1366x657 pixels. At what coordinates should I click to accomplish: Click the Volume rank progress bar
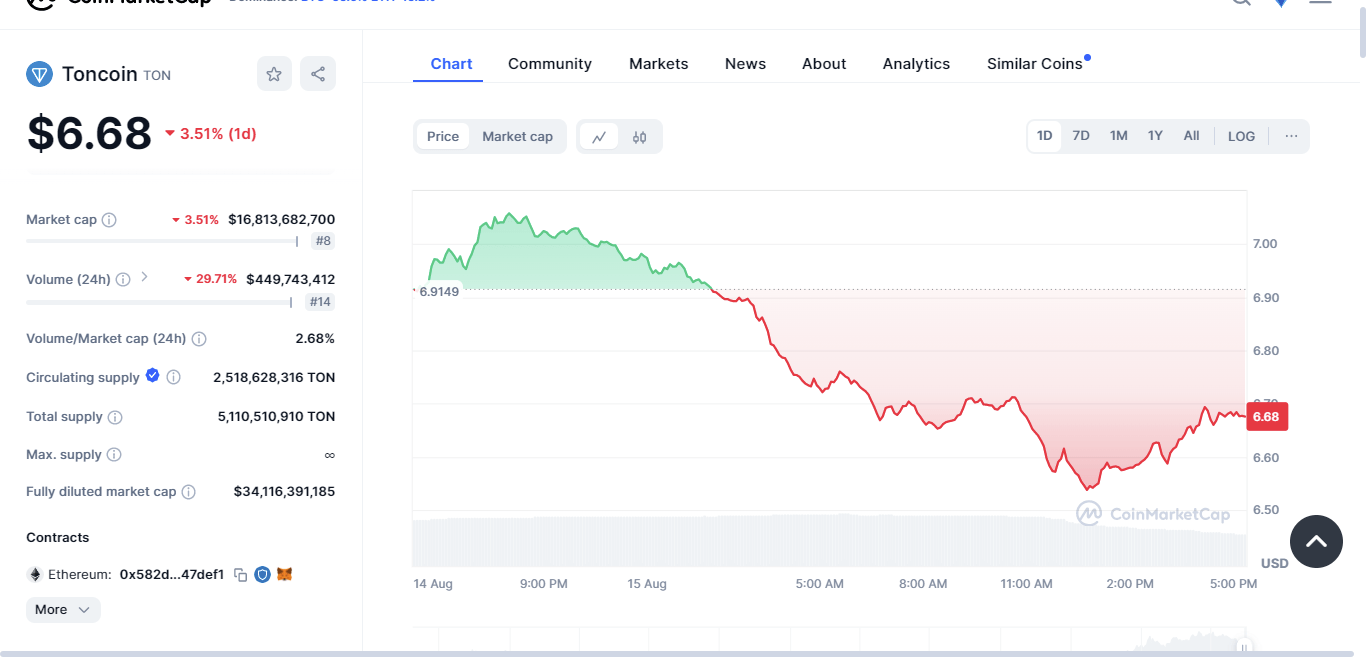pos(159,301)
